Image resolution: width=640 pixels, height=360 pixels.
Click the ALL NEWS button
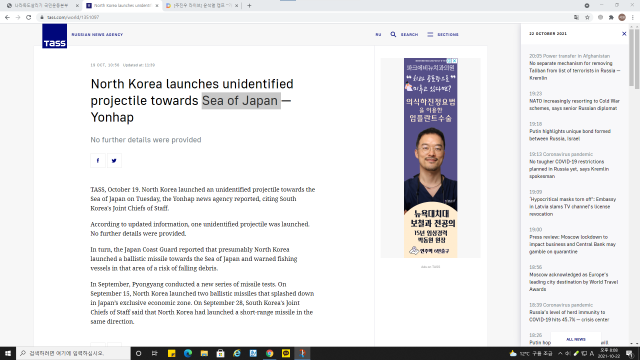coord(576,339)
